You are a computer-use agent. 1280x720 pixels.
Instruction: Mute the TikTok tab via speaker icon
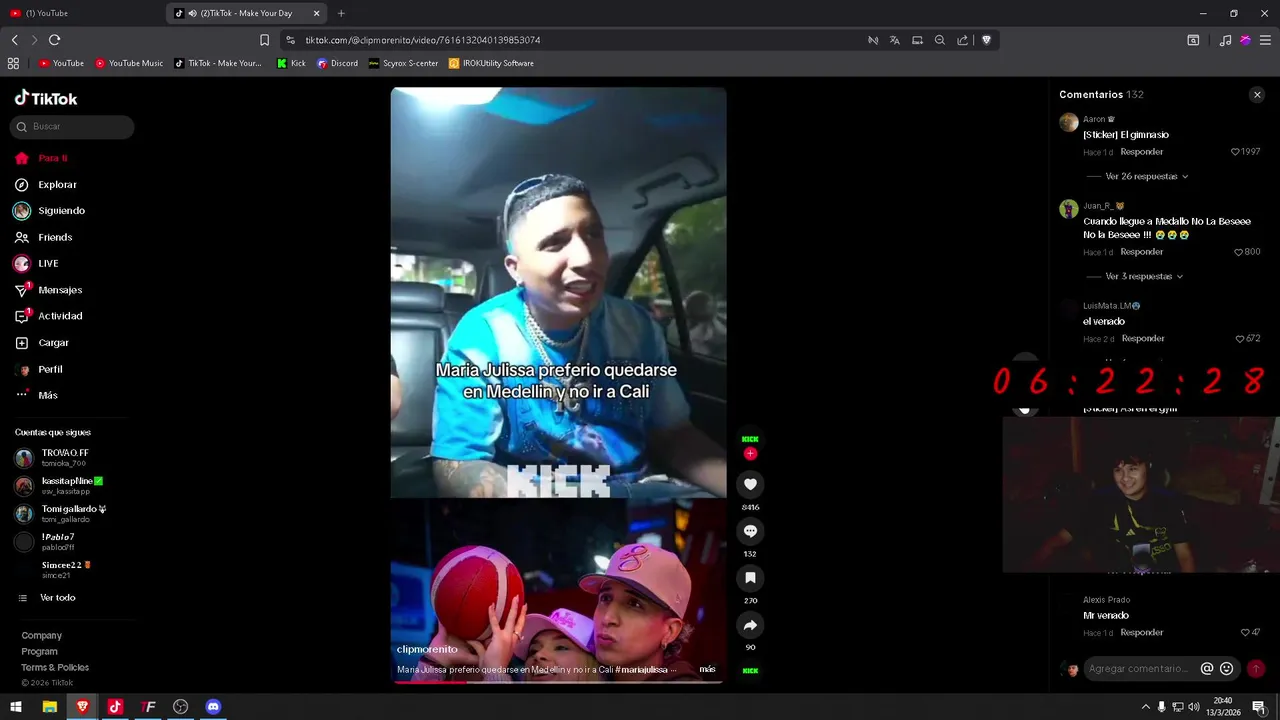tap(192, 13)
